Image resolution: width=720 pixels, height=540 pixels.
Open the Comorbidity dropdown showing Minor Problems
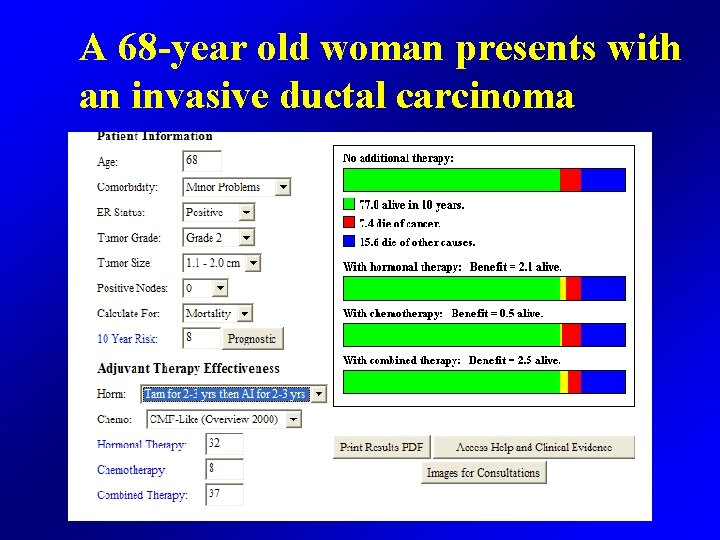coord(237,187)
